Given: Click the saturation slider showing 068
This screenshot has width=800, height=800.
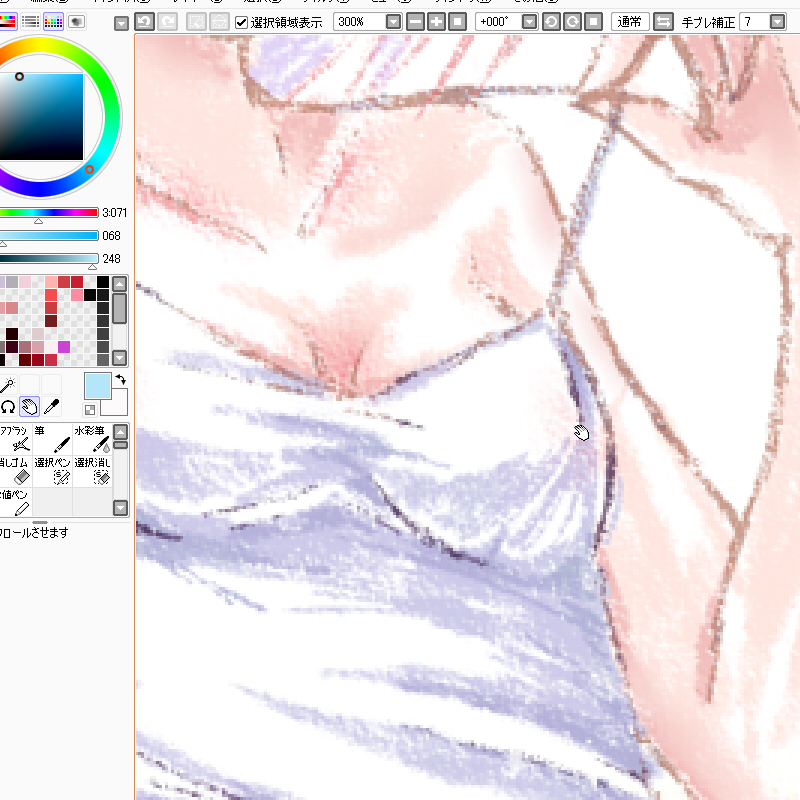Looking at the screenshot, I should [x=48, y=235].
